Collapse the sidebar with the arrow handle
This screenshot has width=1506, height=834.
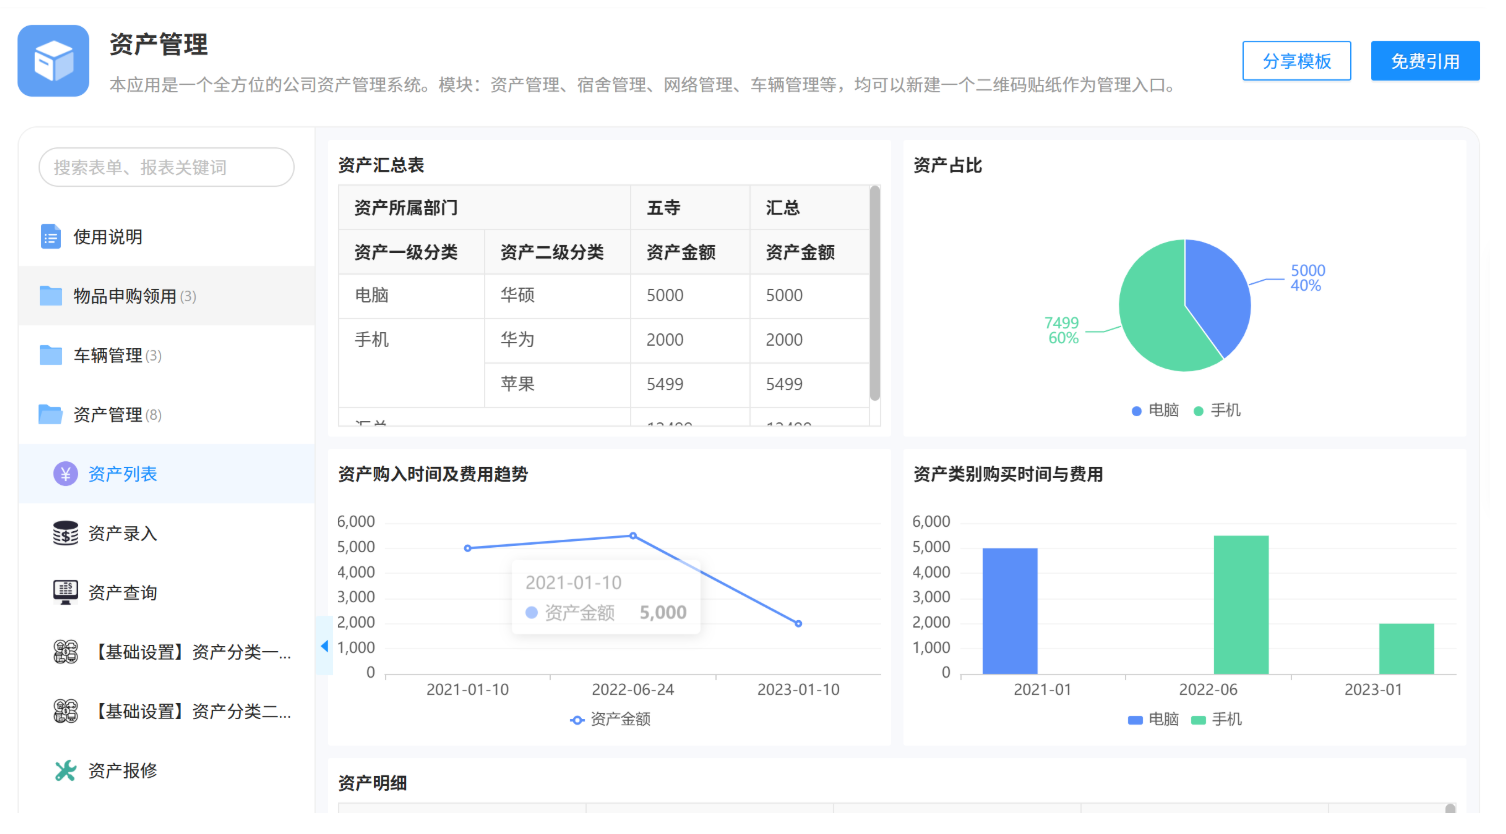click(324, 646)
